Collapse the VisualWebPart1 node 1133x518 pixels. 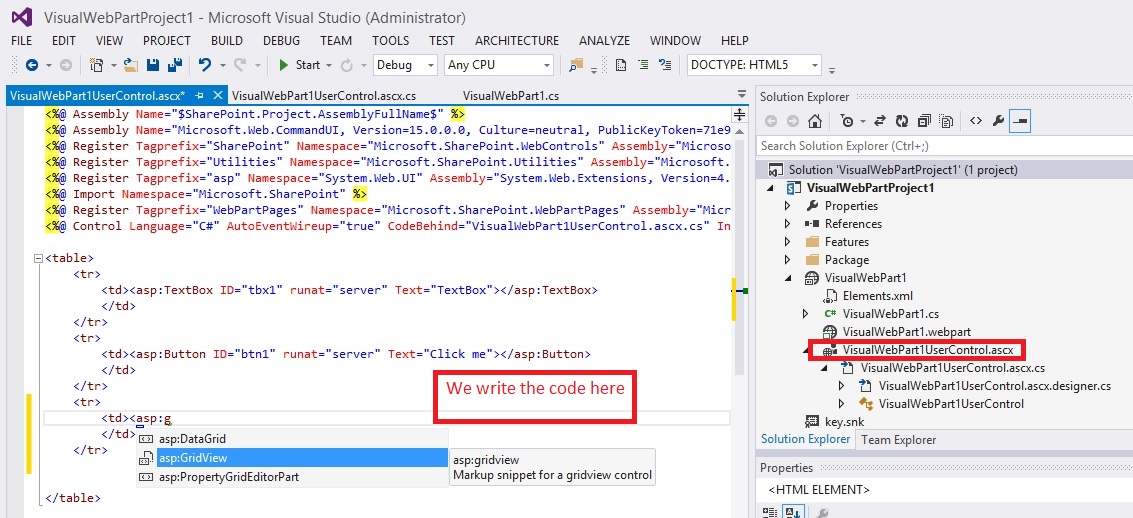(788, 278)
